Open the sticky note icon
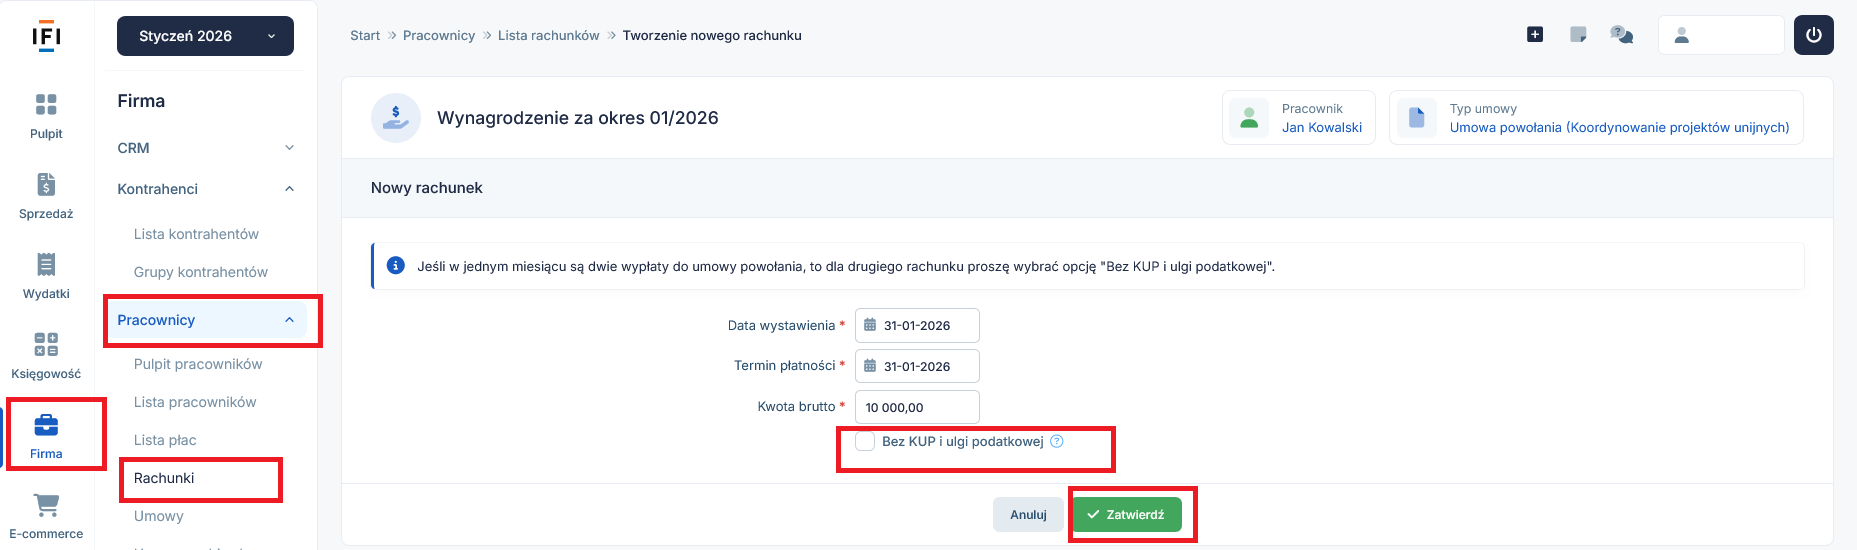The height and width of the screenshot is (550, 1857). (x=1578, y=35)
